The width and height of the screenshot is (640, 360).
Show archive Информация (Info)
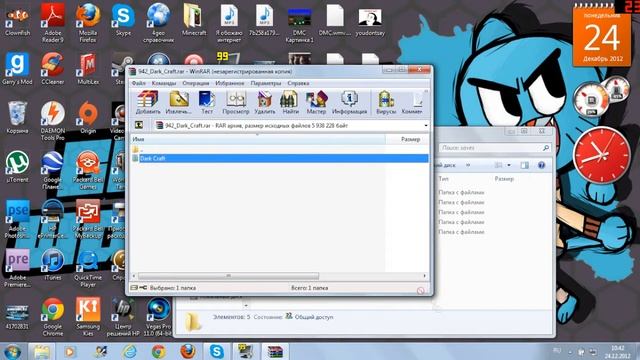coord(349,102)
